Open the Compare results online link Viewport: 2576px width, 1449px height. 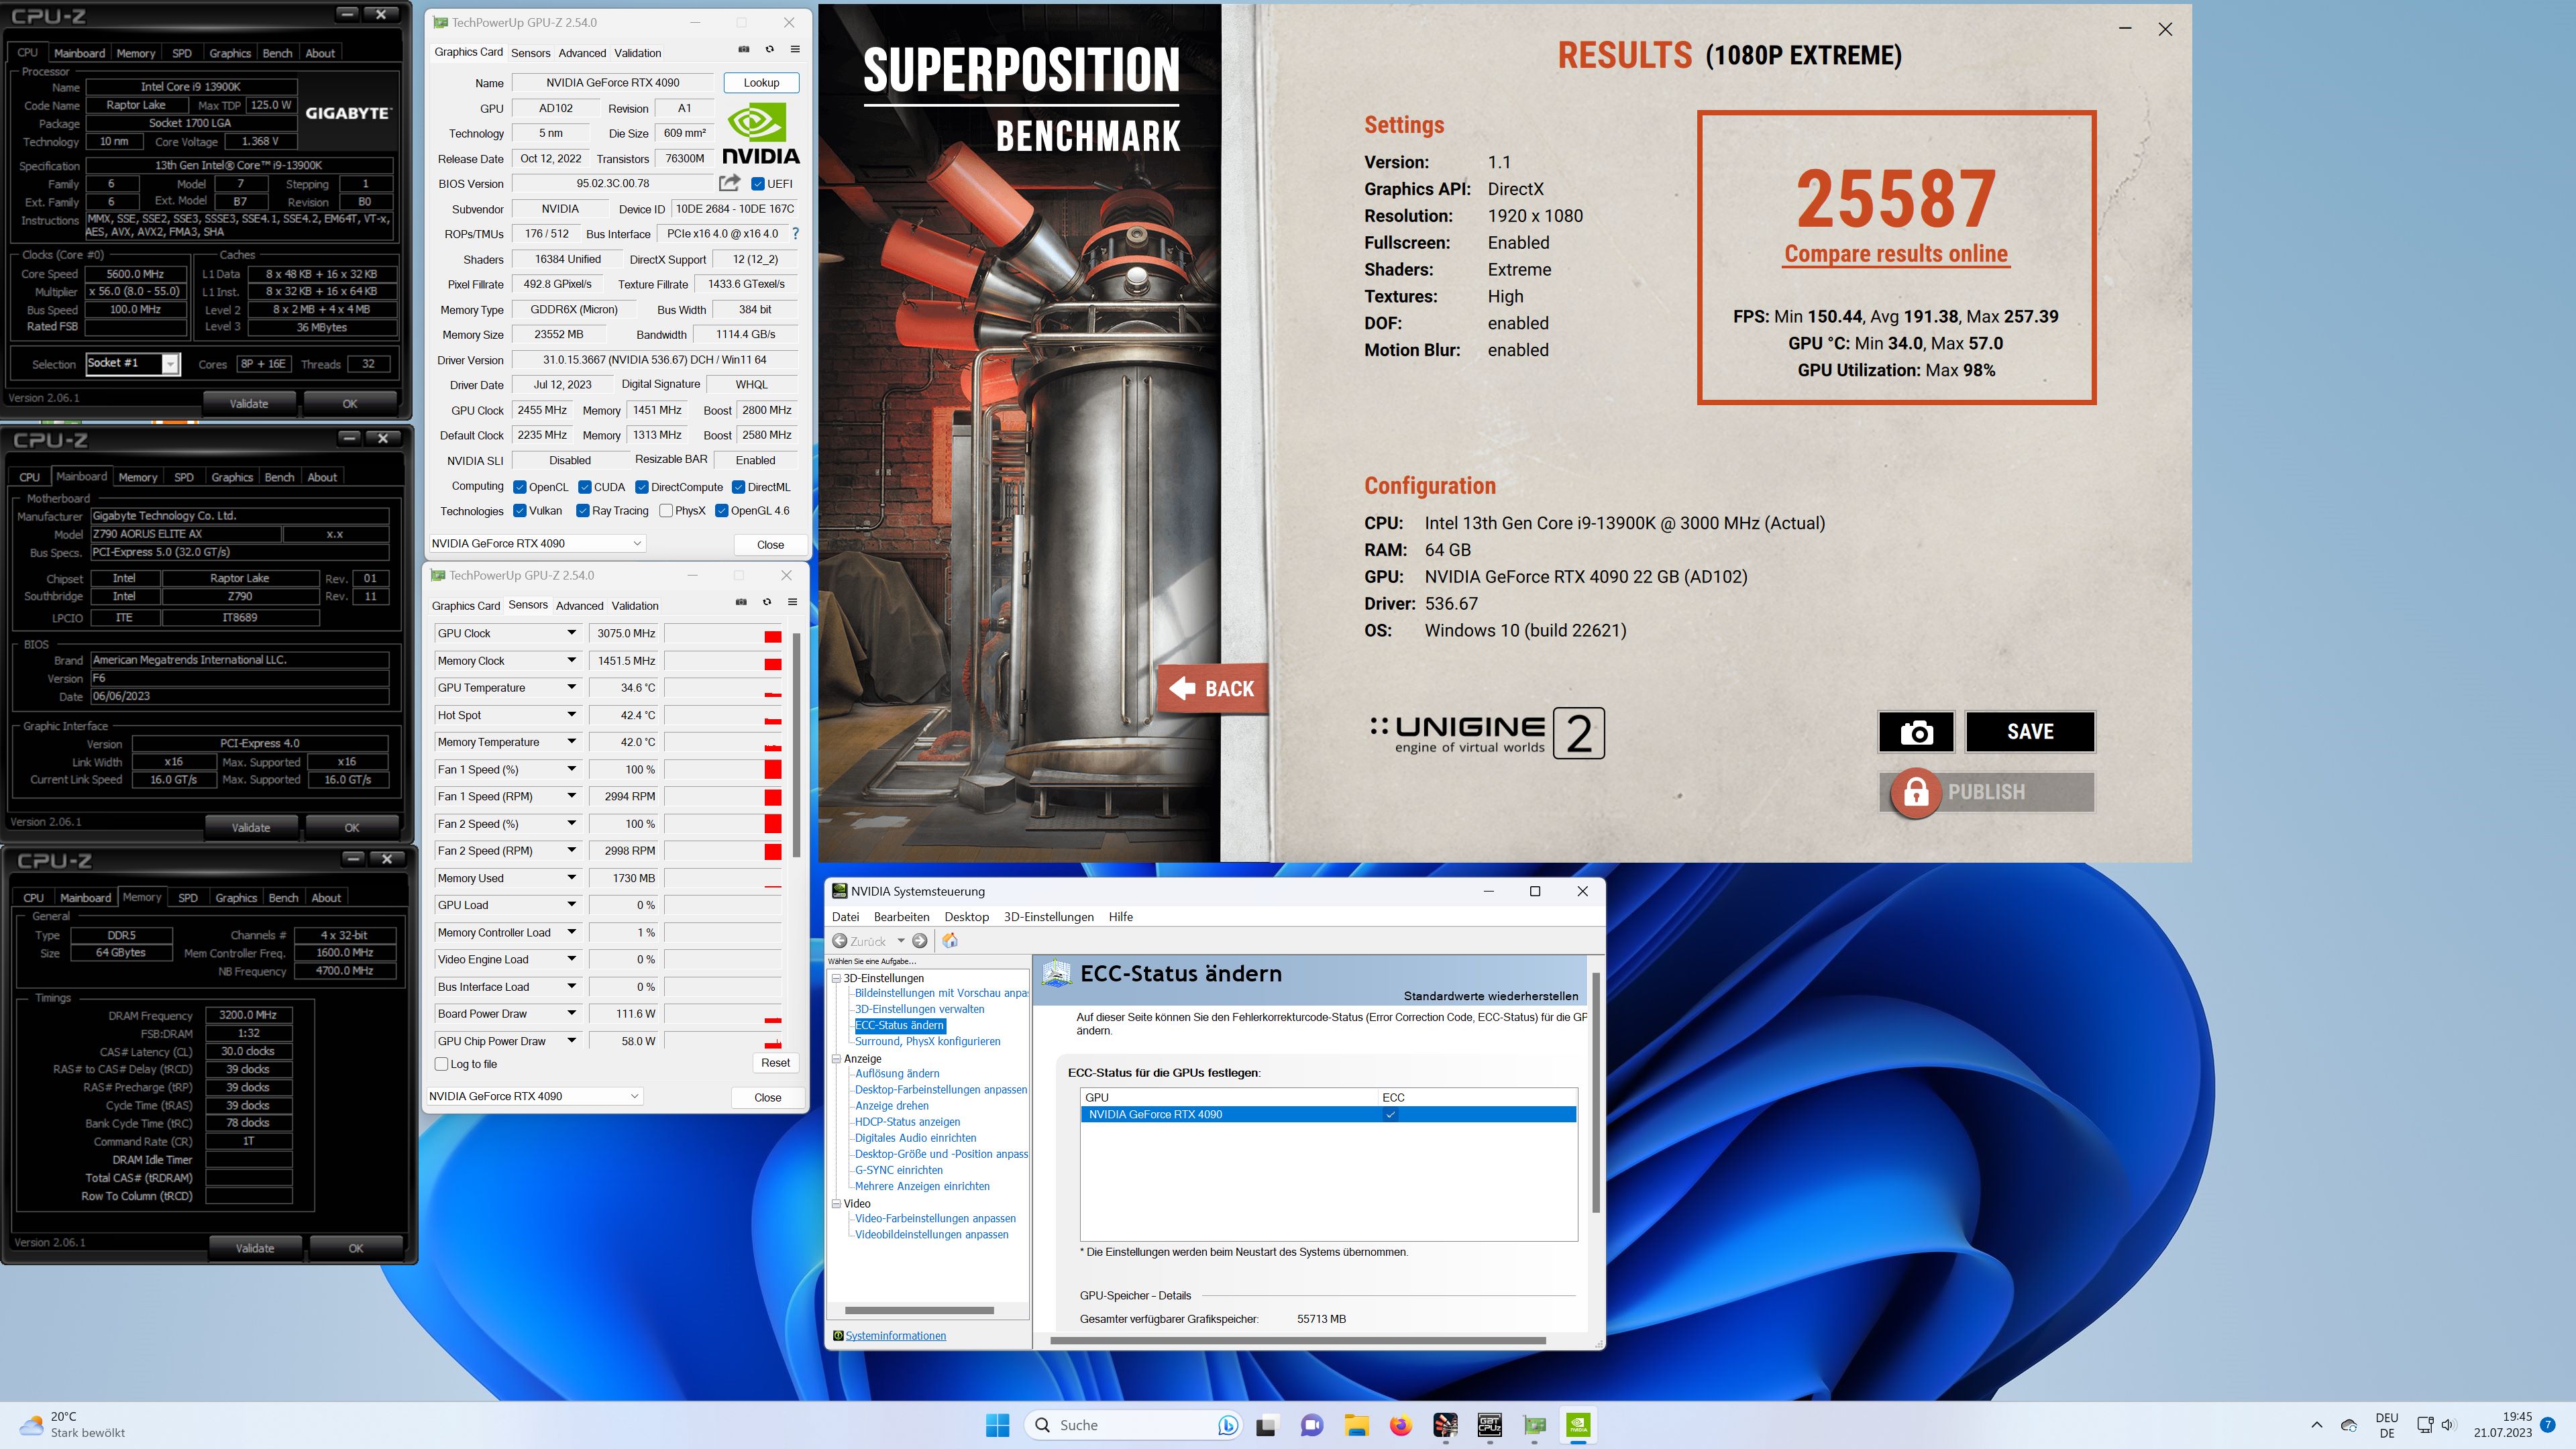(1896, 254)
